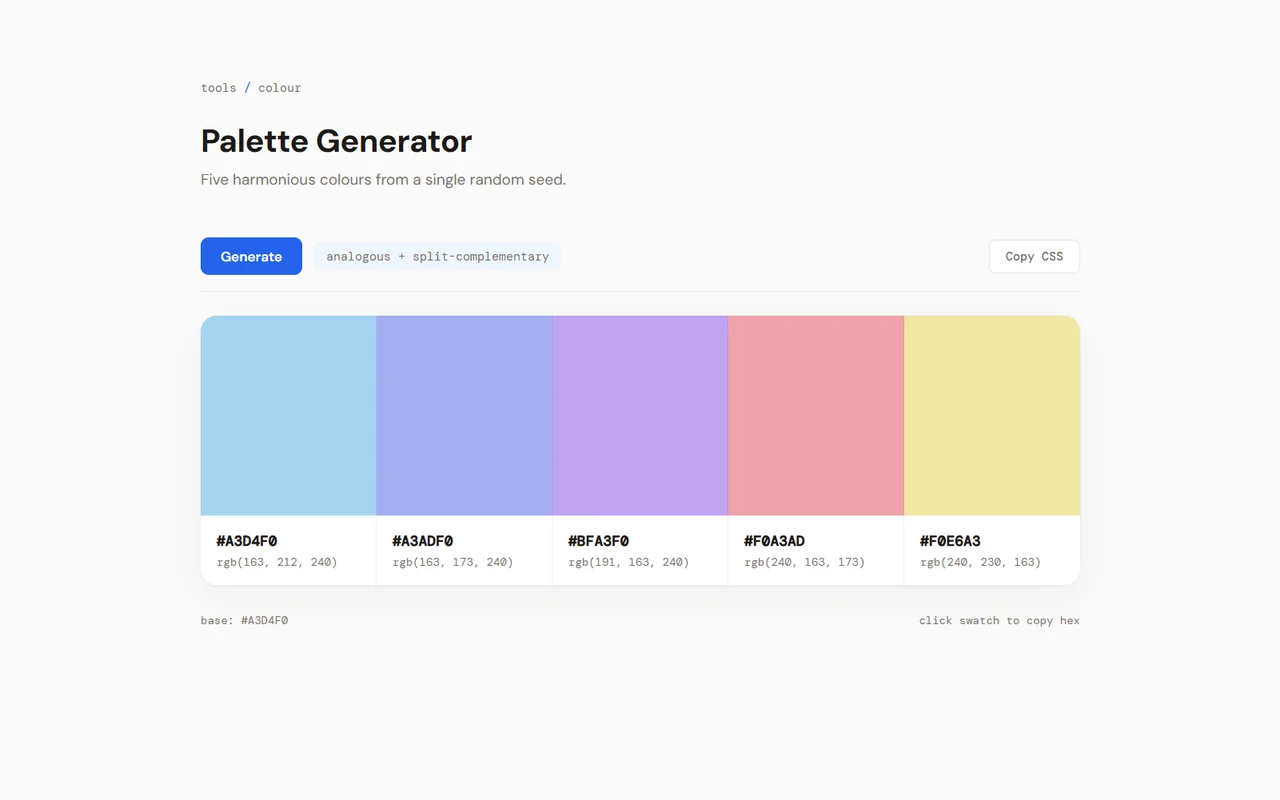The image size is (1280, 800).
Task: Click the rgb(191, 163, 240) value
Action: [x=629, y=562]
